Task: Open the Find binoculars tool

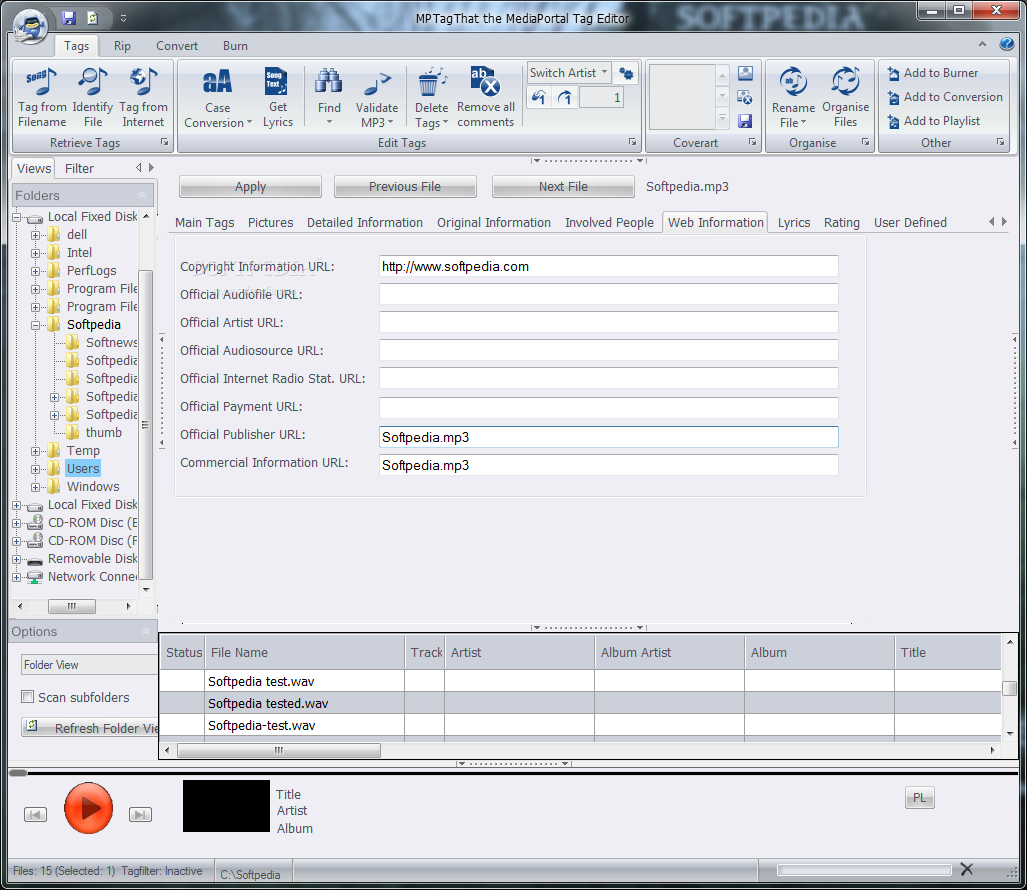Action: point(329,97)
